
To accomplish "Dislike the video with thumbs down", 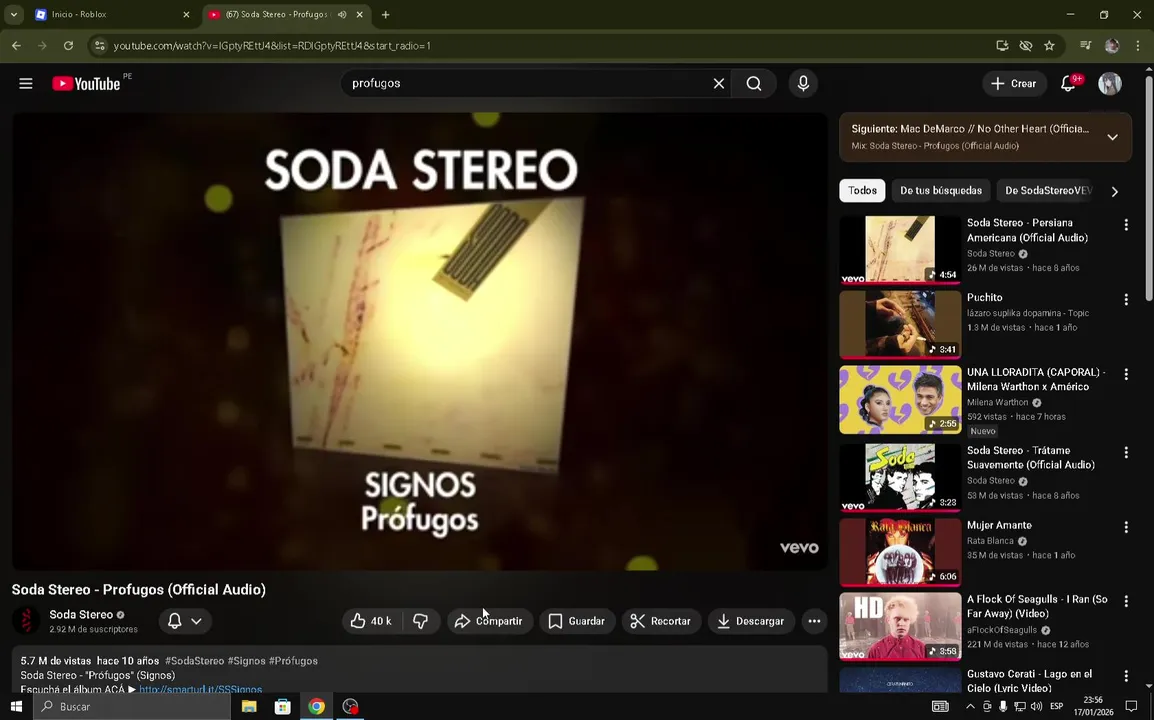I will [x=421, y=621].
